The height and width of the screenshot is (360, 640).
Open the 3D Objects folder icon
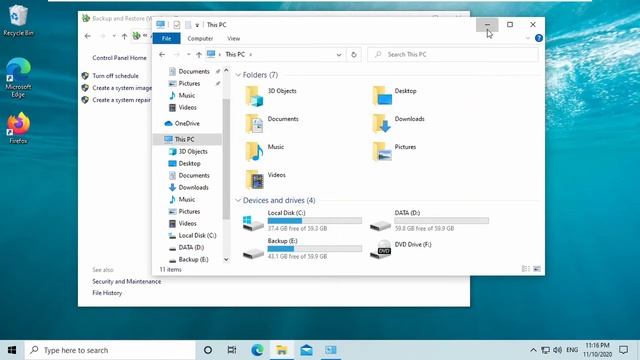click(254, 96)
